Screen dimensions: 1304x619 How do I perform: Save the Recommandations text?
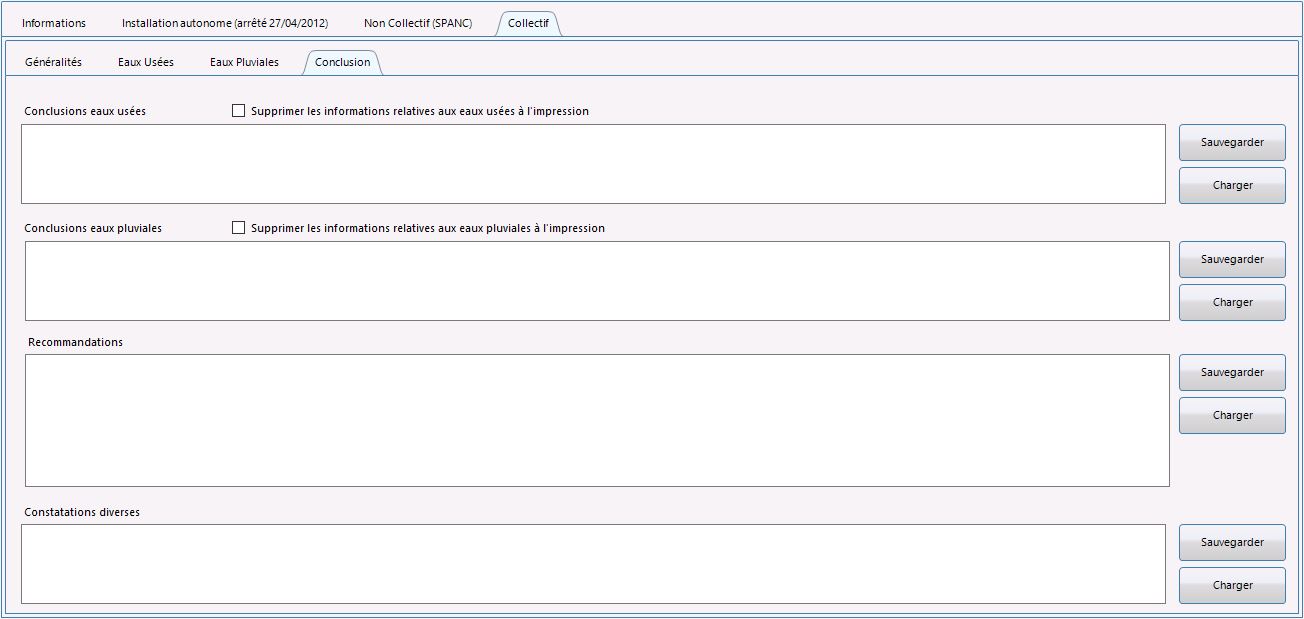[x=1232, y=372]
